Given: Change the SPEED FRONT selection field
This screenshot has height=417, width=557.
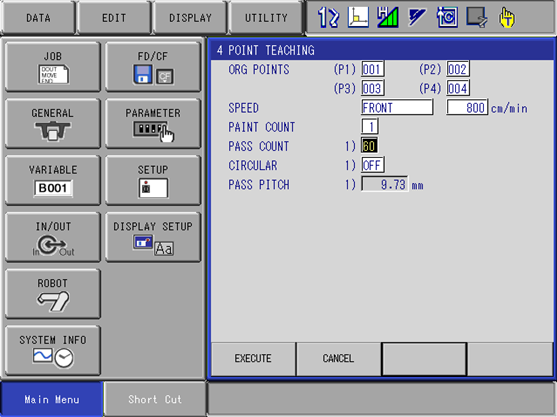Looking at the screenshot, I should [397, 107].
